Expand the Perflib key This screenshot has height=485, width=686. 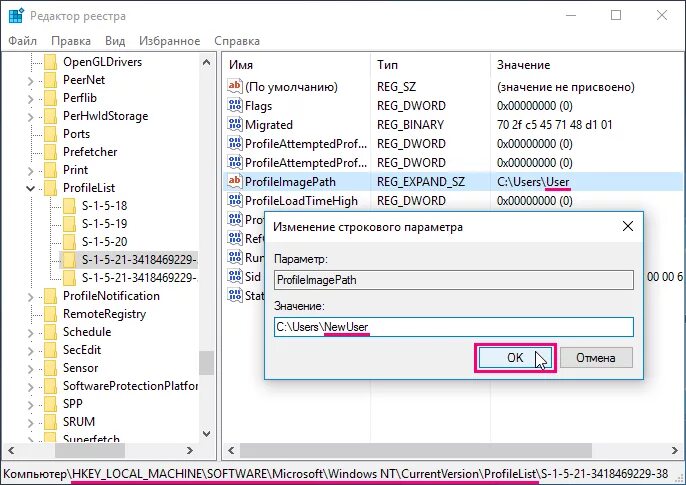[30, 99]
